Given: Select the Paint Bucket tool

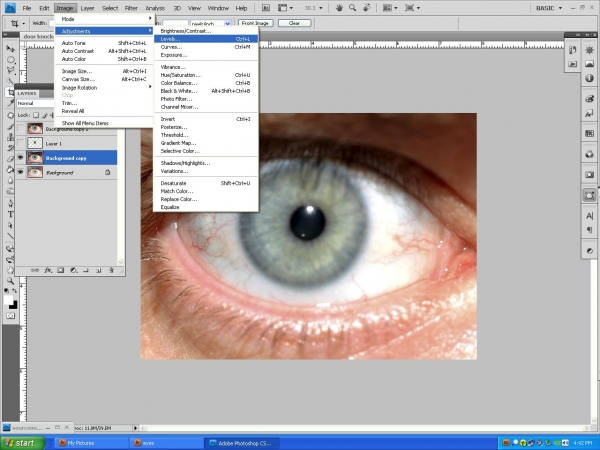Looking at the screenshot, I should [x=10, y=170].
